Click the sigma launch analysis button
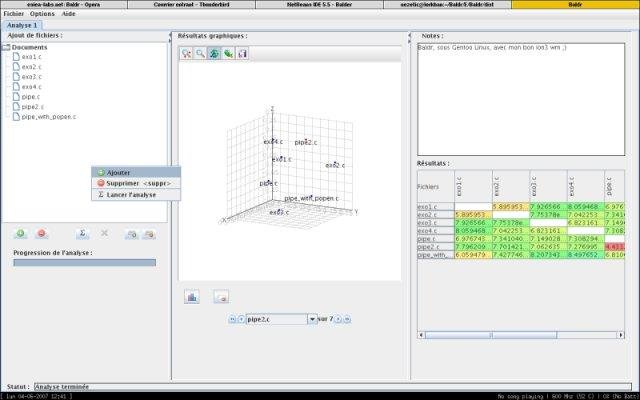The image size is (640, 400). point(82,233)
